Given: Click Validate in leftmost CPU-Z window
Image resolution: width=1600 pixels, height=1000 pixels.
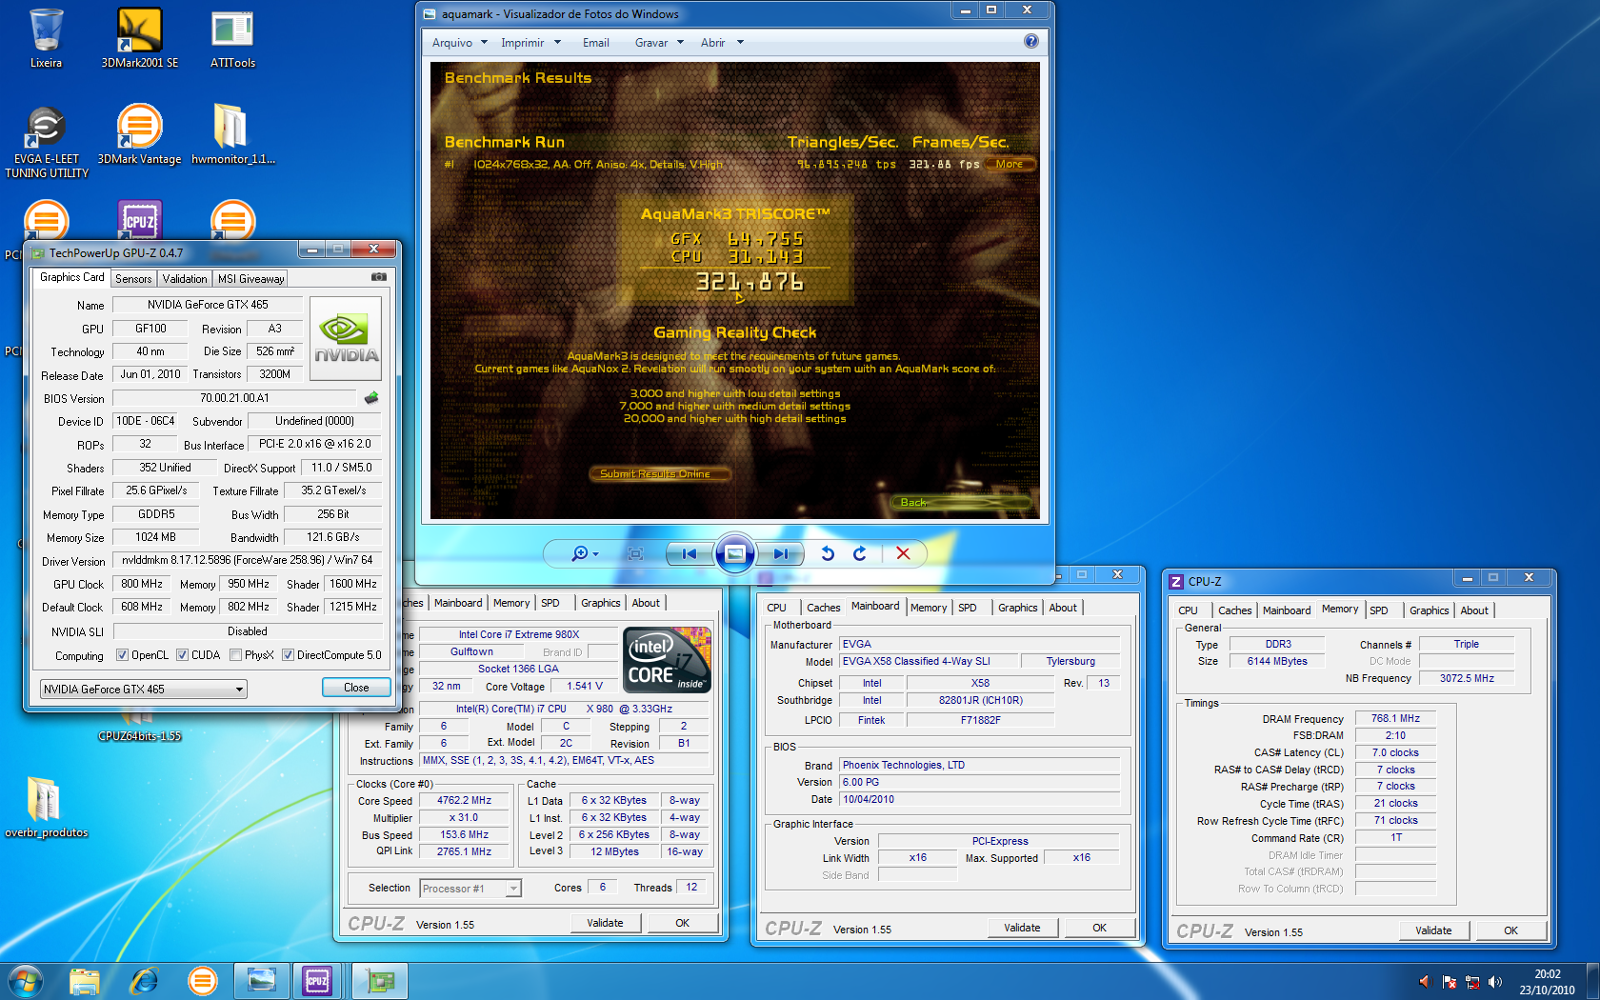Looking at the screenshot, I should (605, 923).
